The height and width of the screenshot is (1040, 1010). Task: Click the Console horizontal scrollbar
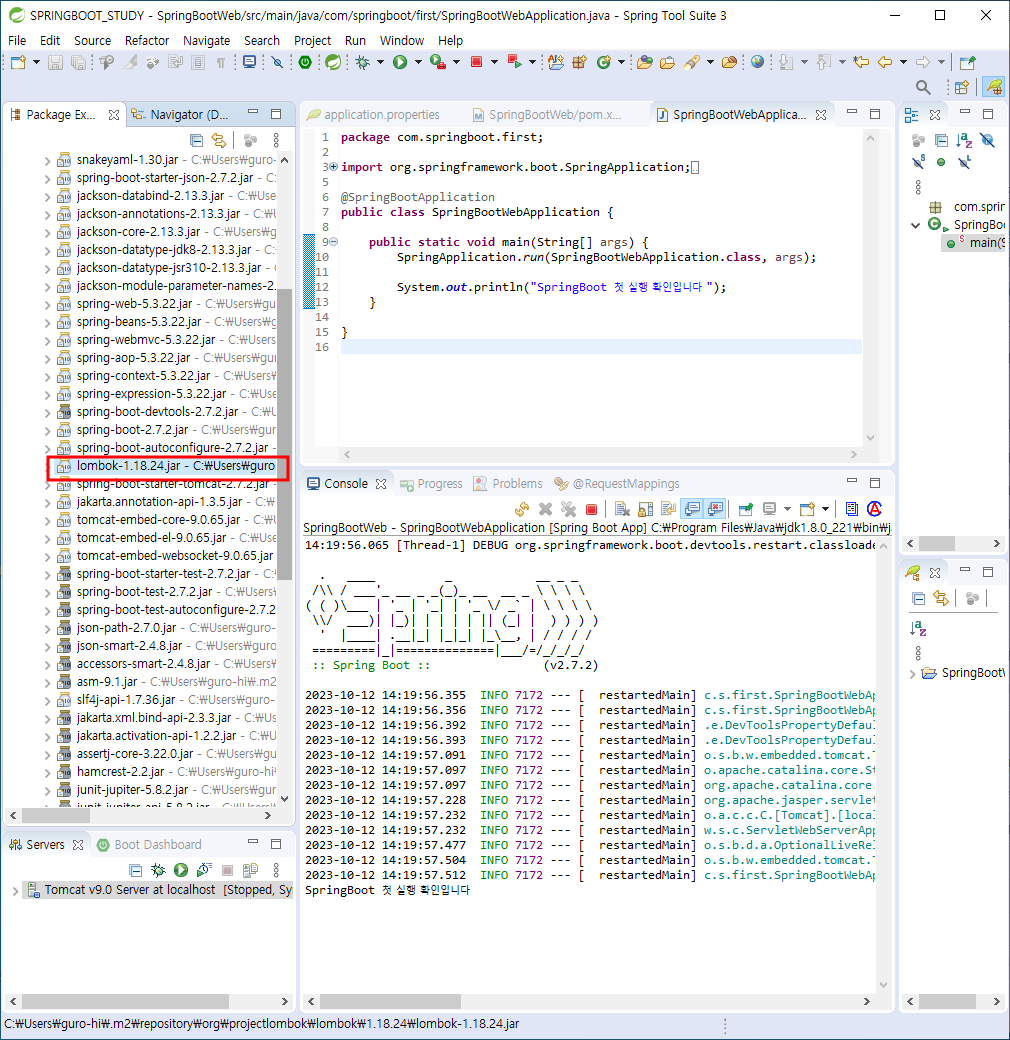(x=391, y=1001)
